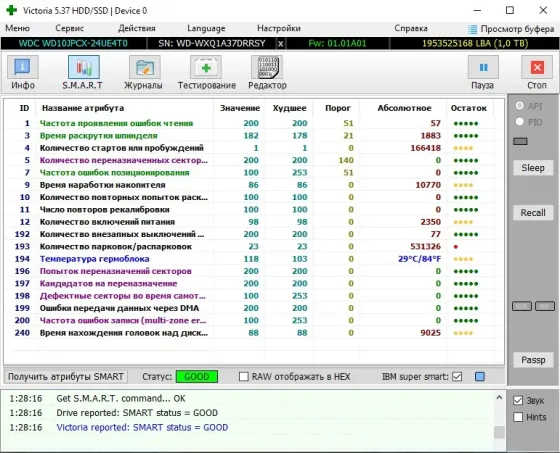Select the S.M.A.R.T toolbar icon

[x=84, y=68]
